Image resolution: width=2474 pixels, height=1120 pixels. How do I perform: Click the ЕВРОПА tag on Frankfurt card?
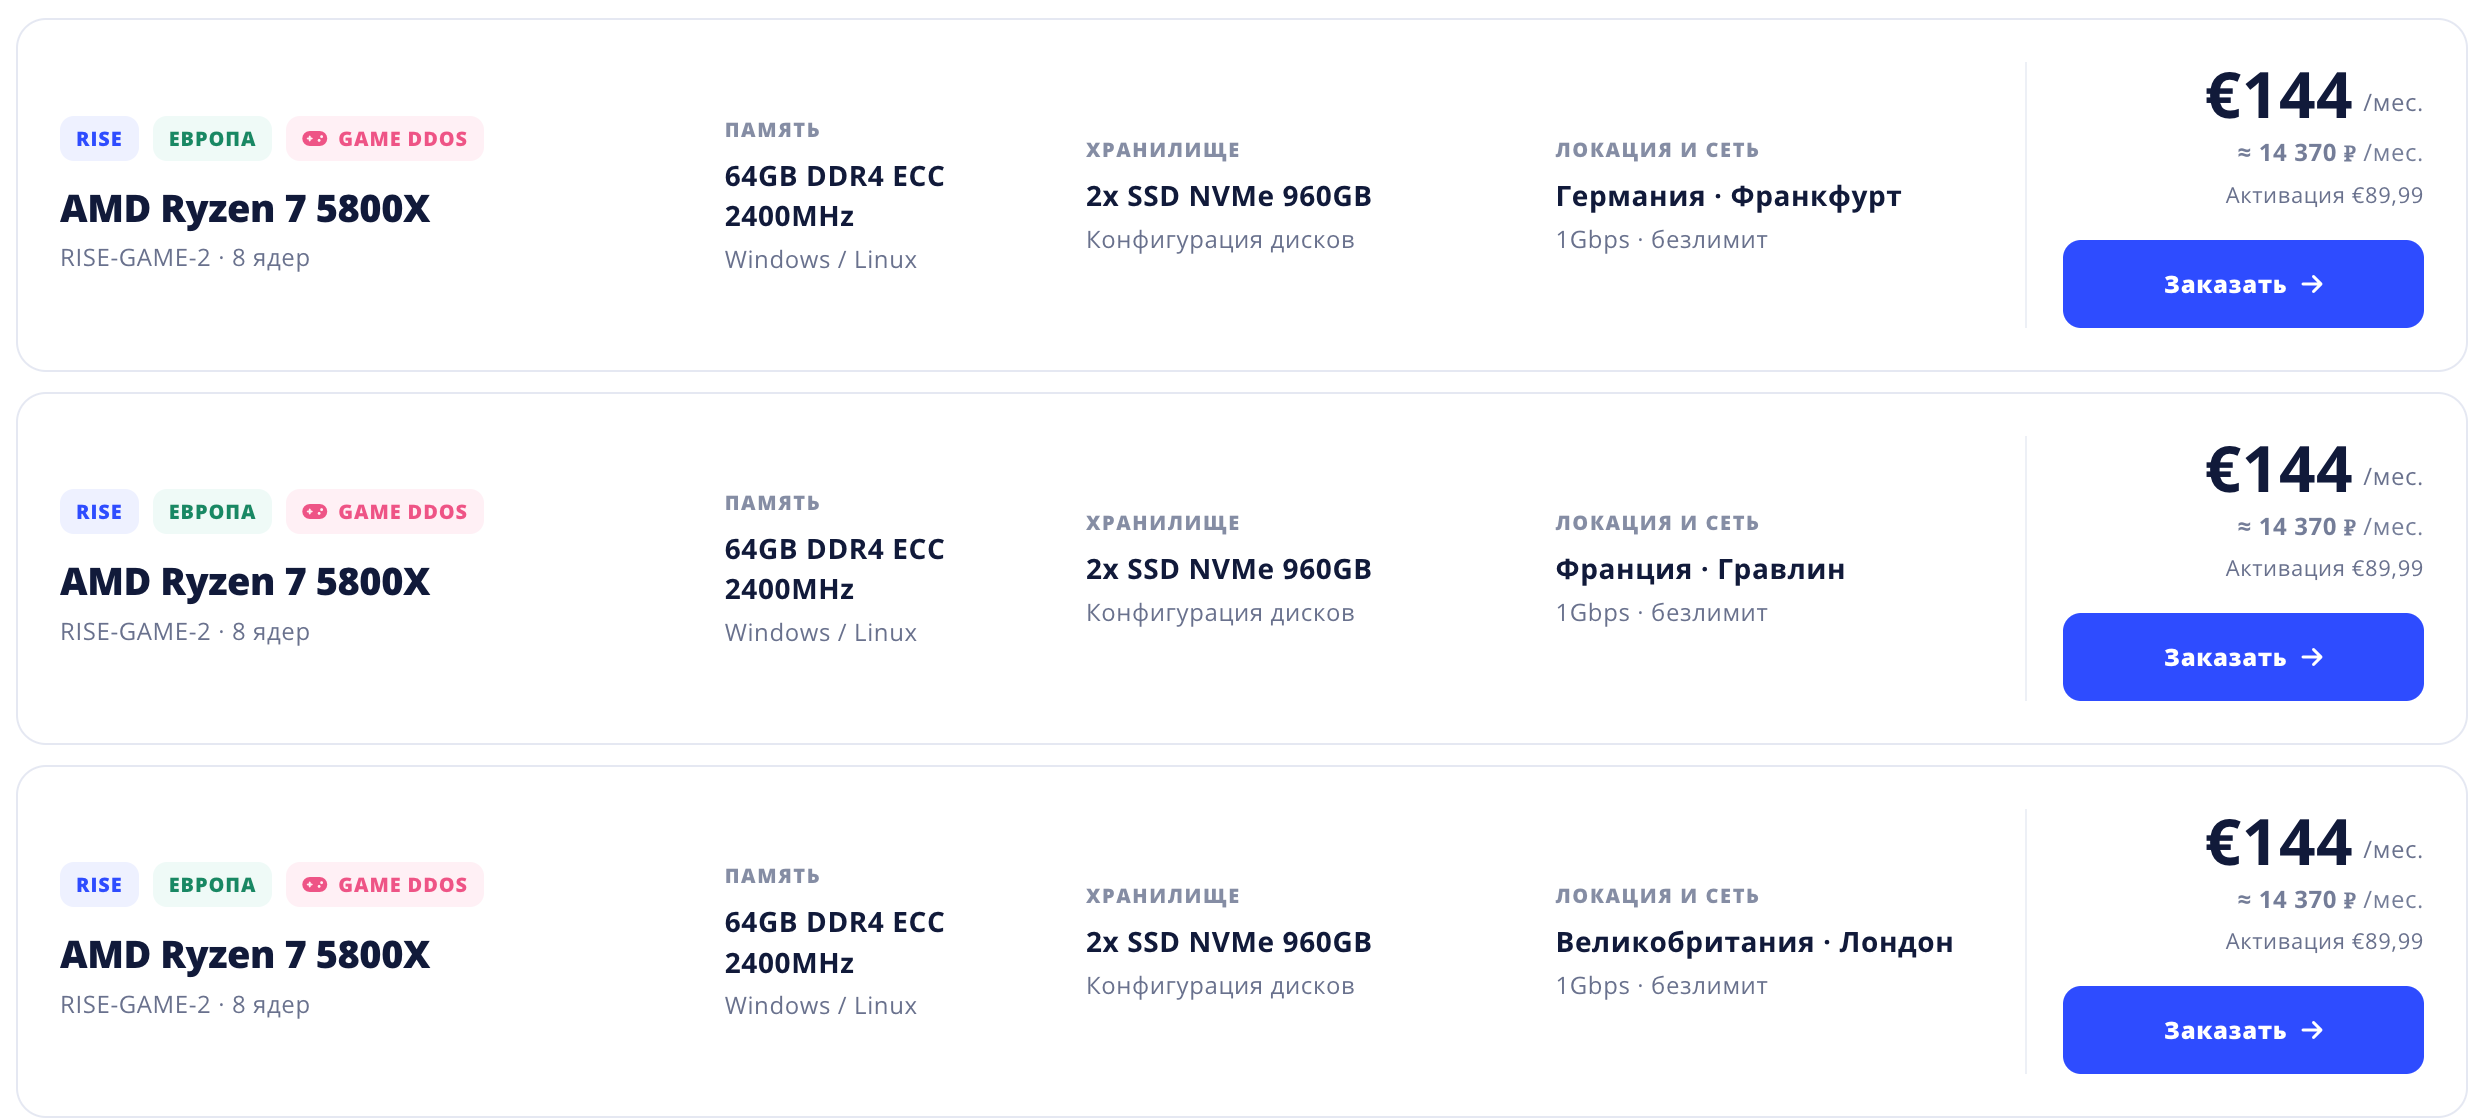click(x=212, y=139)
